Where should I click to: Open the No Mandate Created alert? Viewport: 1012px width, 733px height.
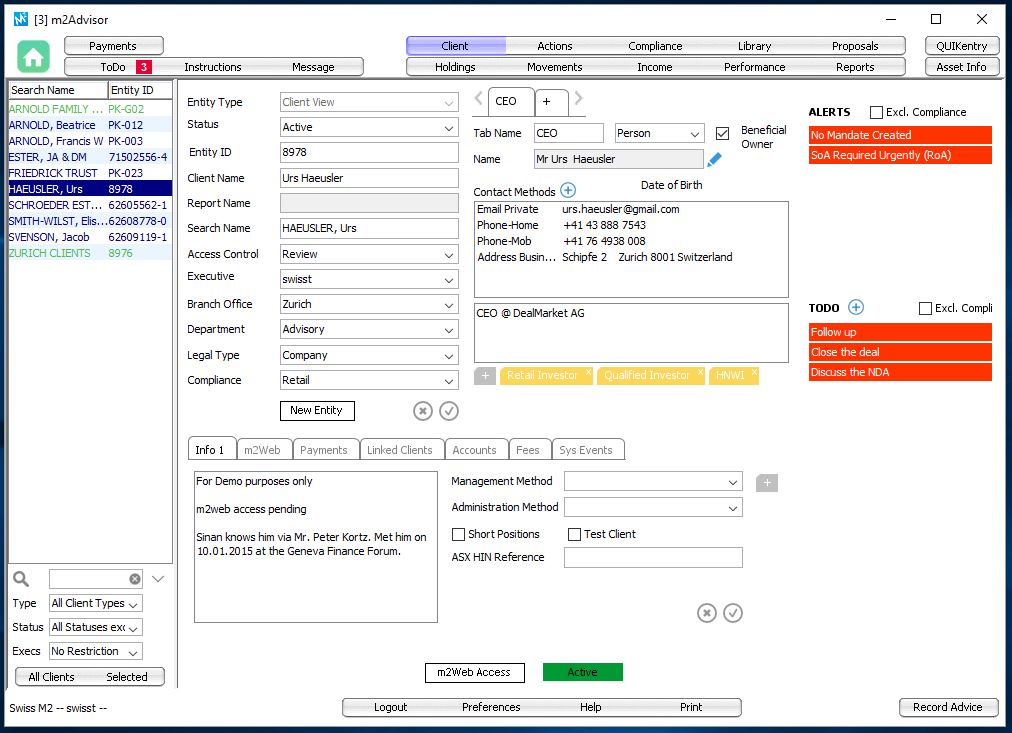point(900,135)
